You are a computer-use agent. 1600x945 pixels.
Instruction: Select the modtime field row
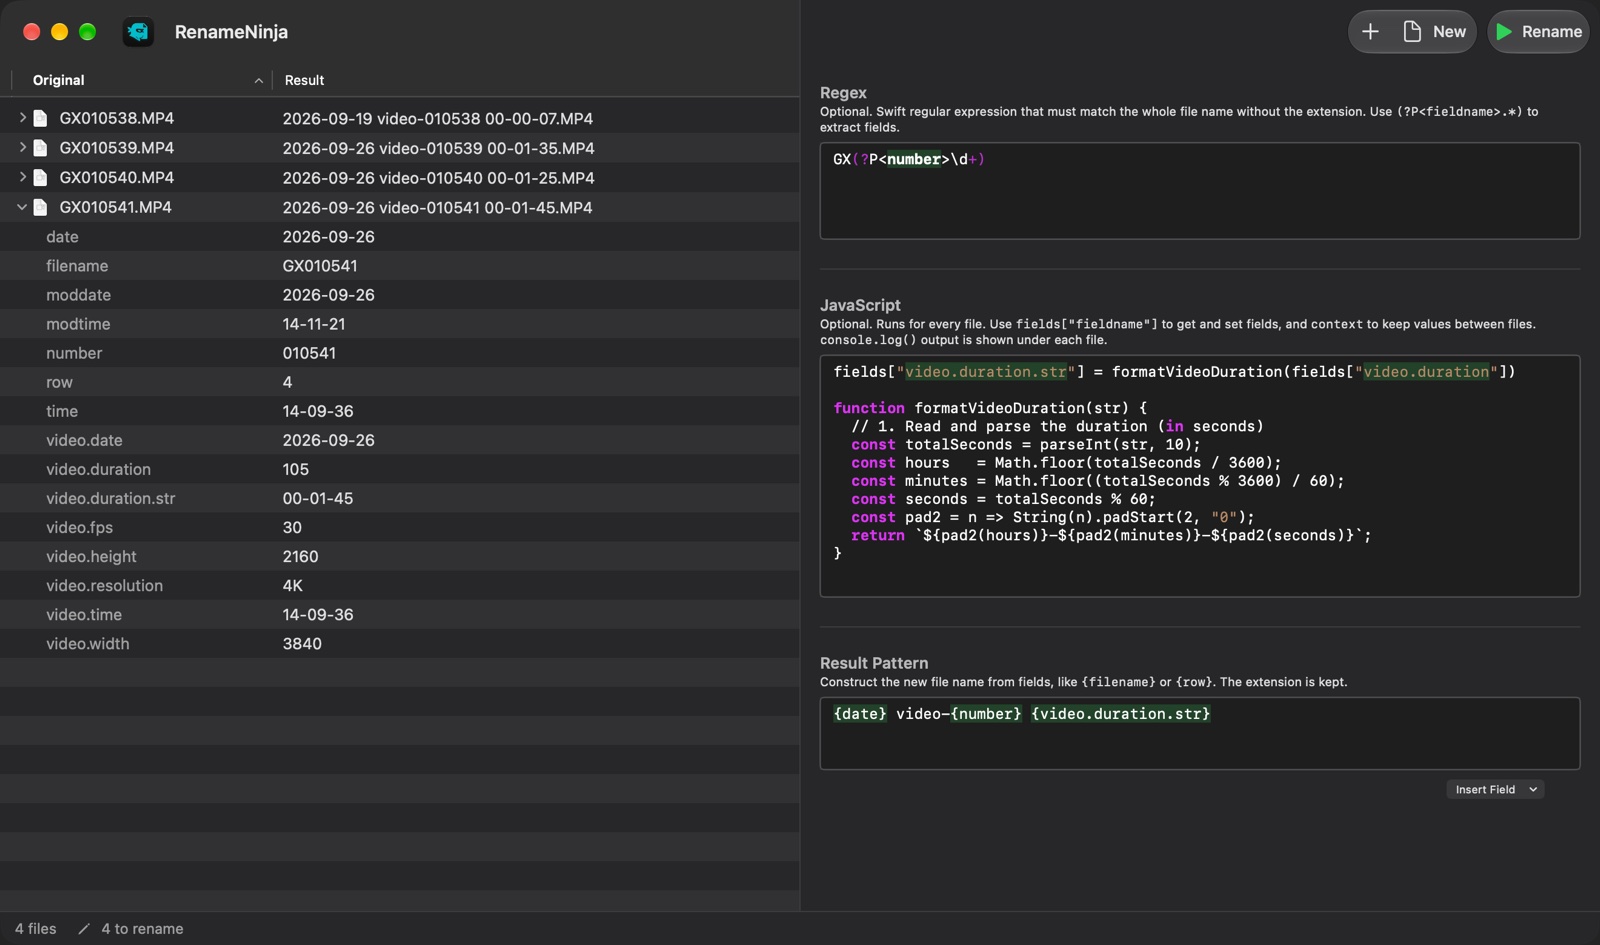click(399, 324)
